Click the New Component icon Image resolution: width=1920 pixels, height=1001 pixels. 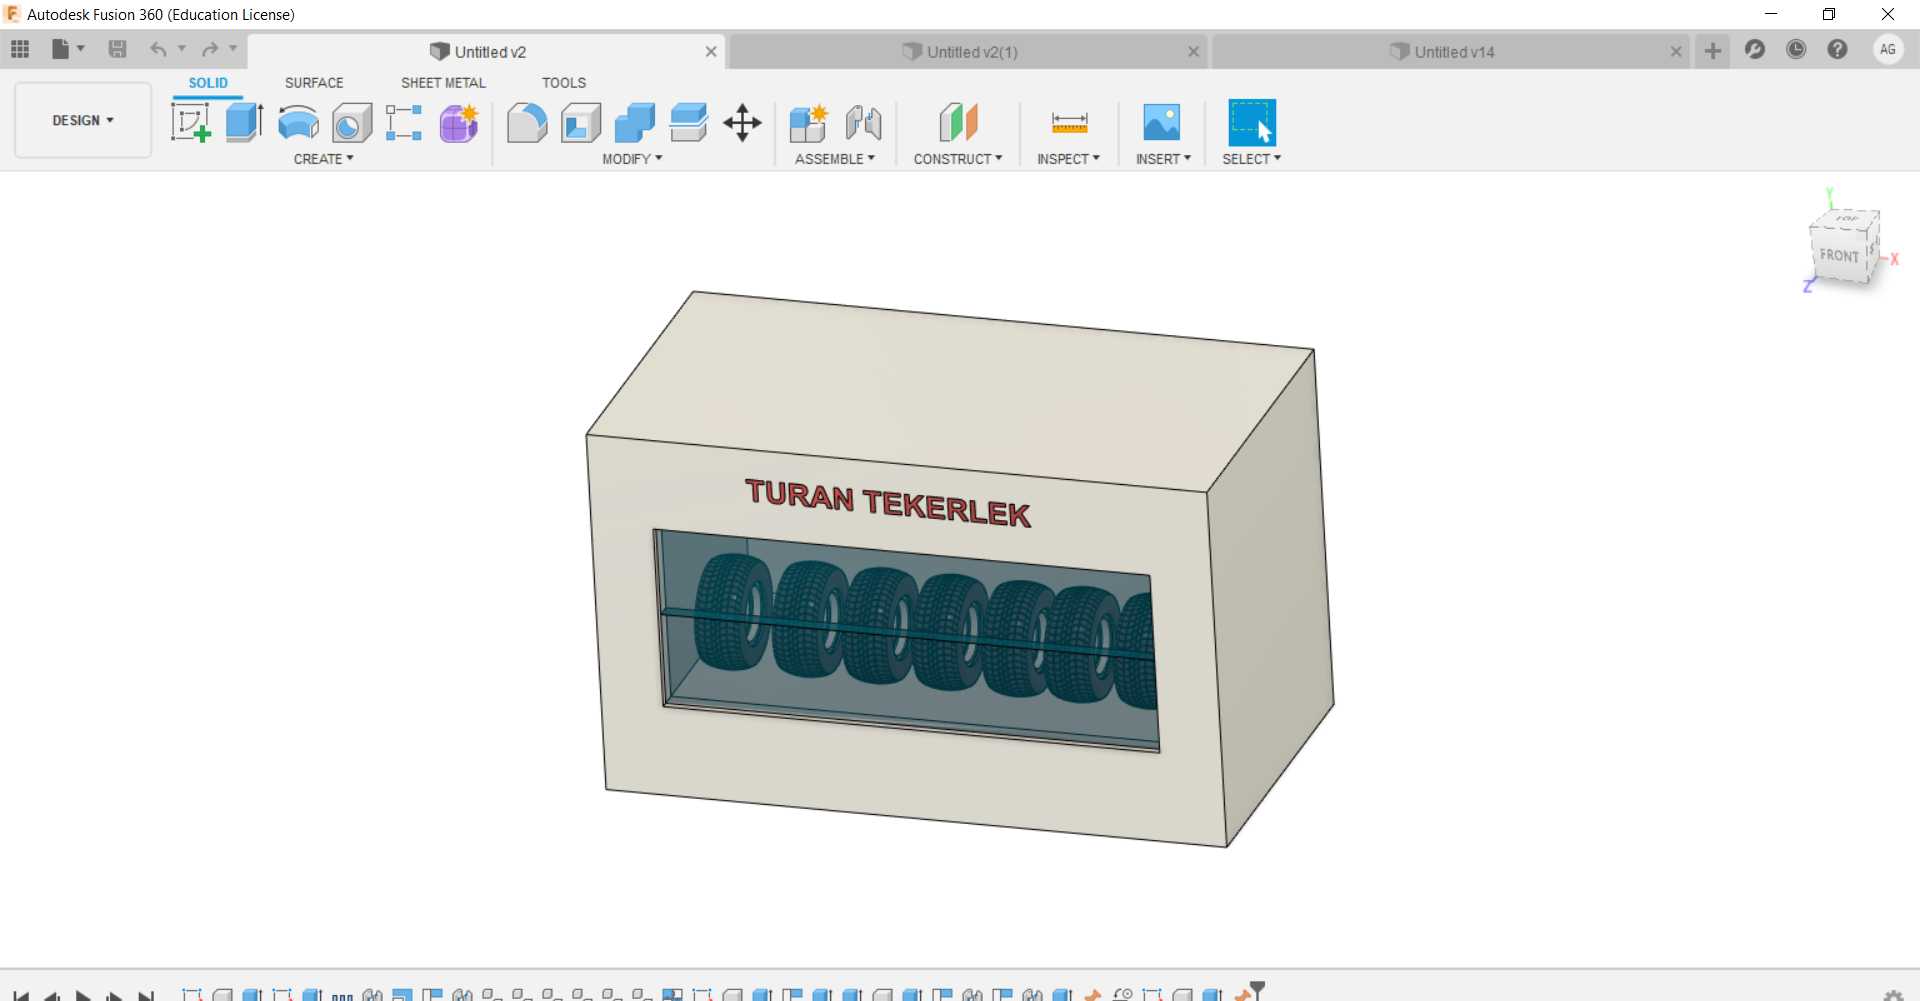point(808,123)
